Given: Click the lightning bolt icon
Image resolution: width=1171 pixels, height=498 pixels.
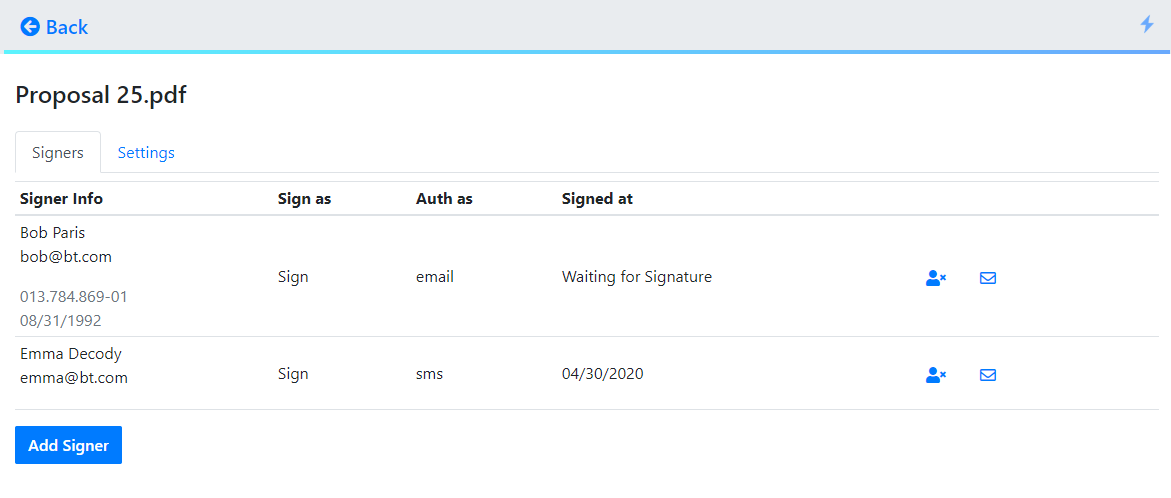Looking at the screenshot, I should (x=1147, y=24).
